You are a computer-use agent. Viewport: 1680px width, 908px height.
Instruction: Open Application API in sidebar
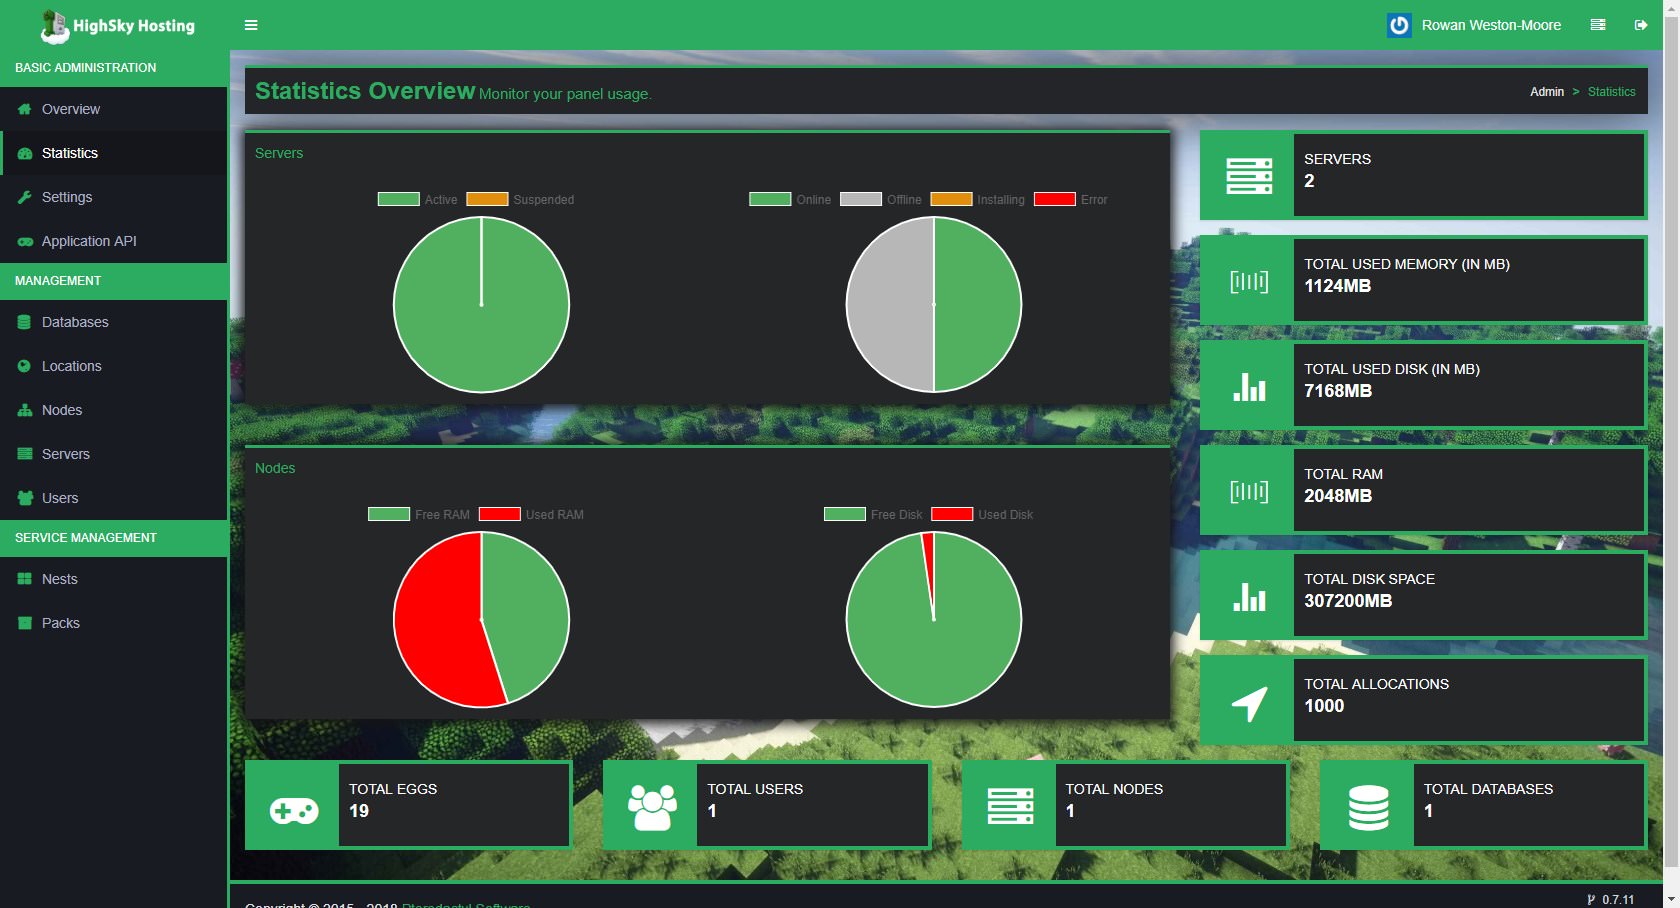89,241
